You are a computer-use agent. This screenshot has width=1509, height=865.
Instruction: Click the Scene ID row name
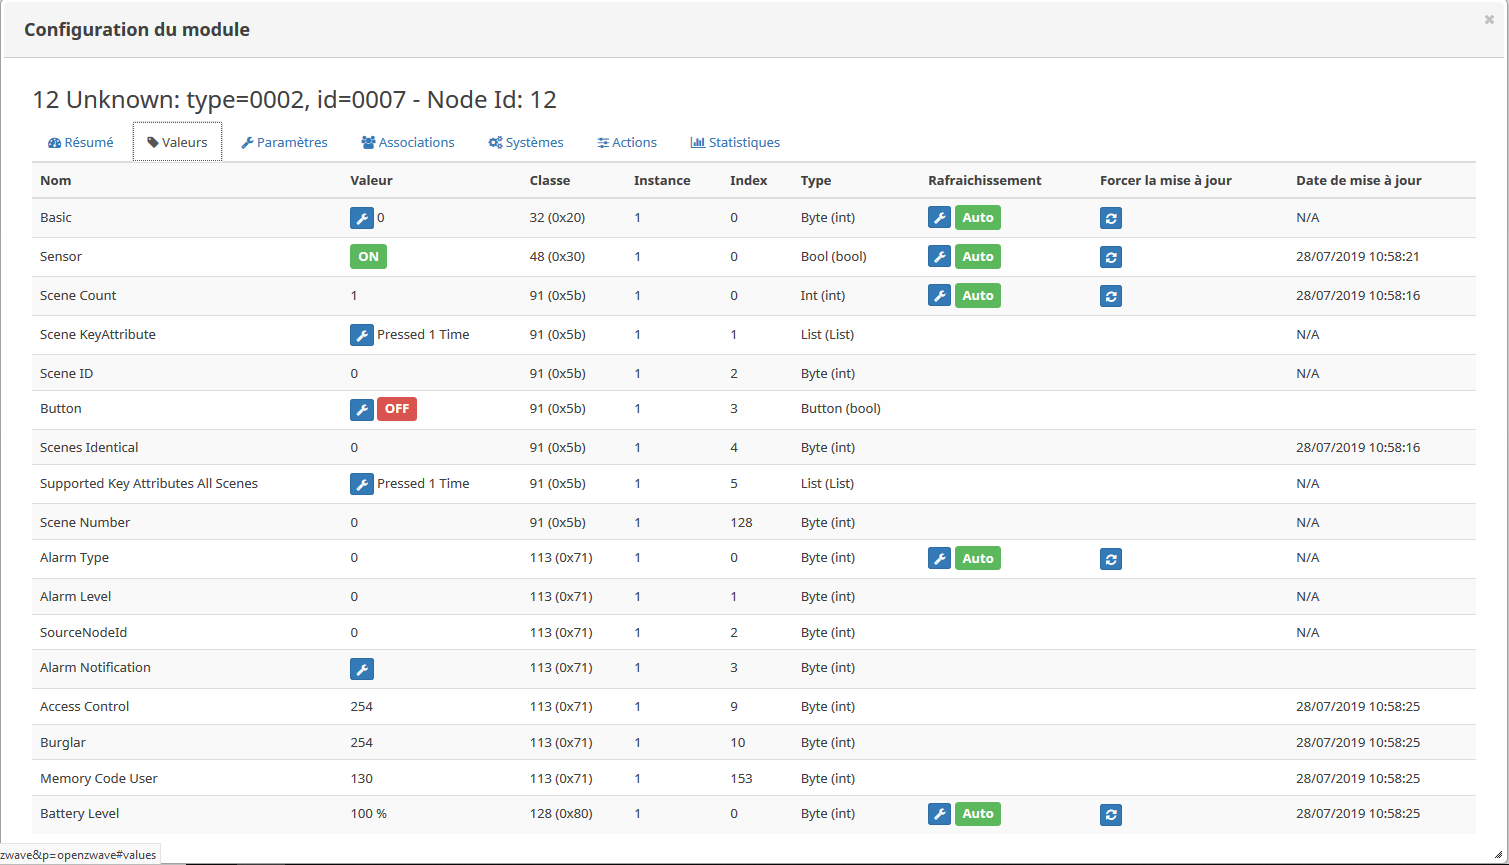(65, 374)
